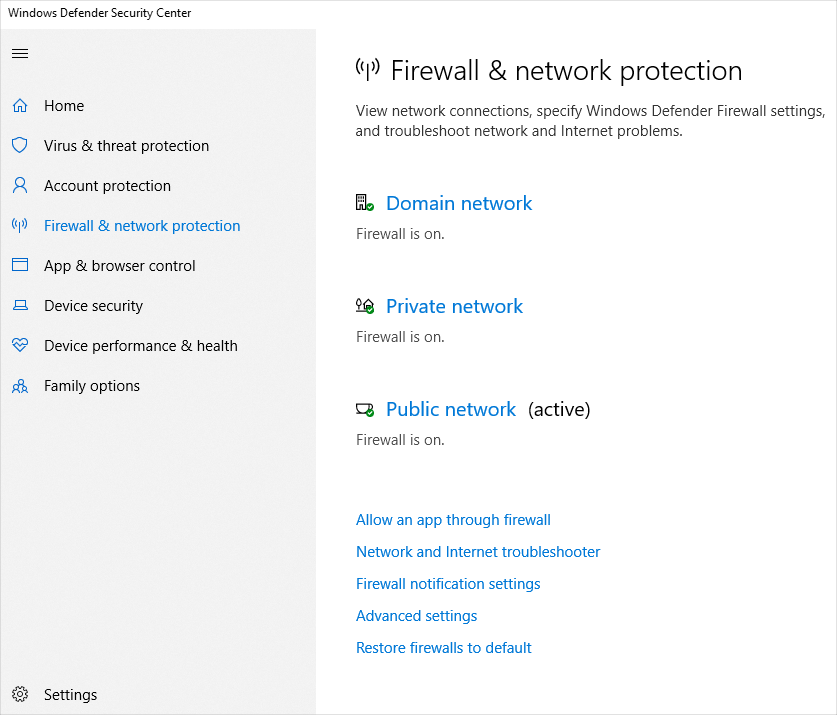Image resolution: width=837 pixels, height=715 pixels.
Task: Click the App & browser control window icon
Action: pyautogui.click(x=20, y=266)
